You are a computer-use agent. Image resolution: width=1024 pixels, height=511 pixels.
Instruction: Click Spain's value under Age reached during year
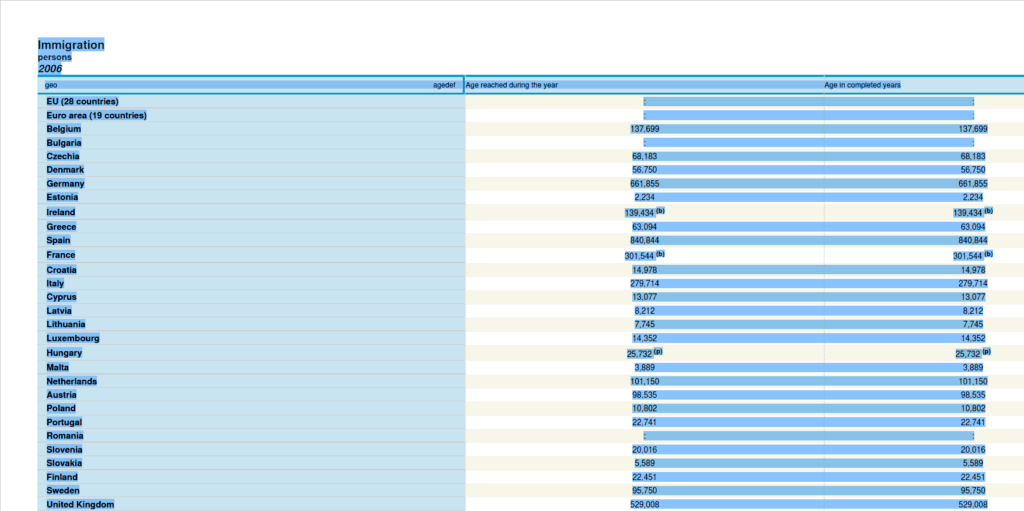pyautogui.click(x=644, y=241)
